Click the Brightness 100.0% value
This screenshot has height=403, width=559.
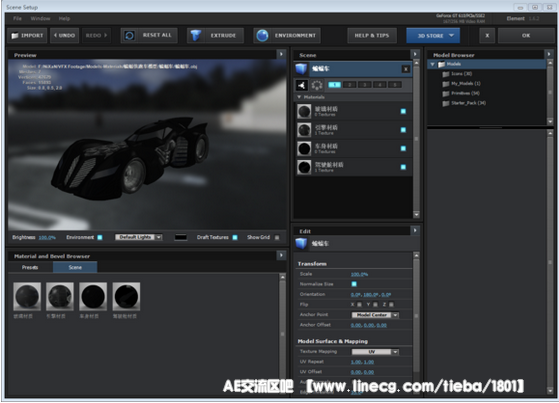pyautogui.click(x=47, y=238)
